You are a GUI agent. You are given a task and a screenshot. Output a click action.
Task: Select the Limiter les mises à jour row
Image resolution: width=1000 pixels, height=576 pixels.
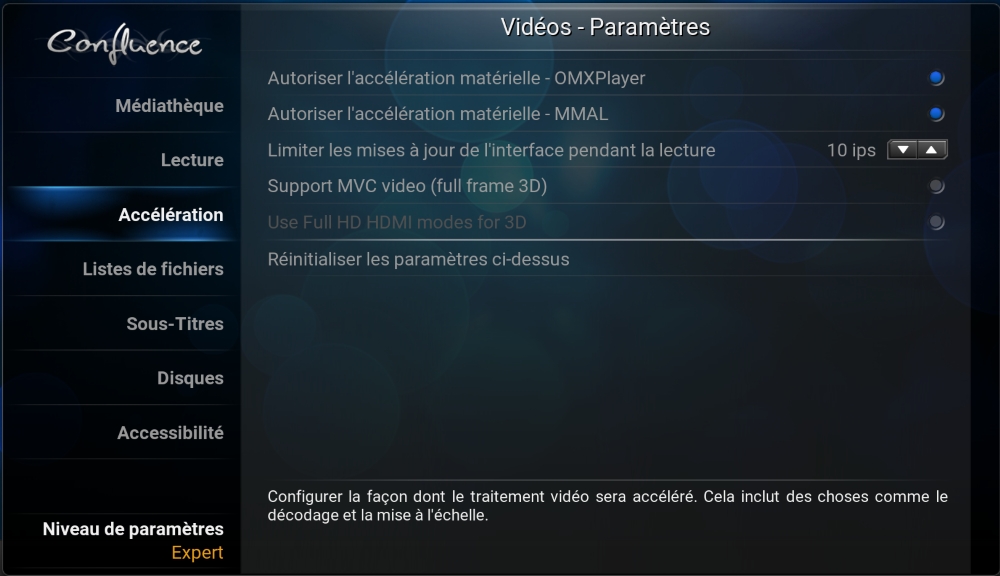click(607, 150)
